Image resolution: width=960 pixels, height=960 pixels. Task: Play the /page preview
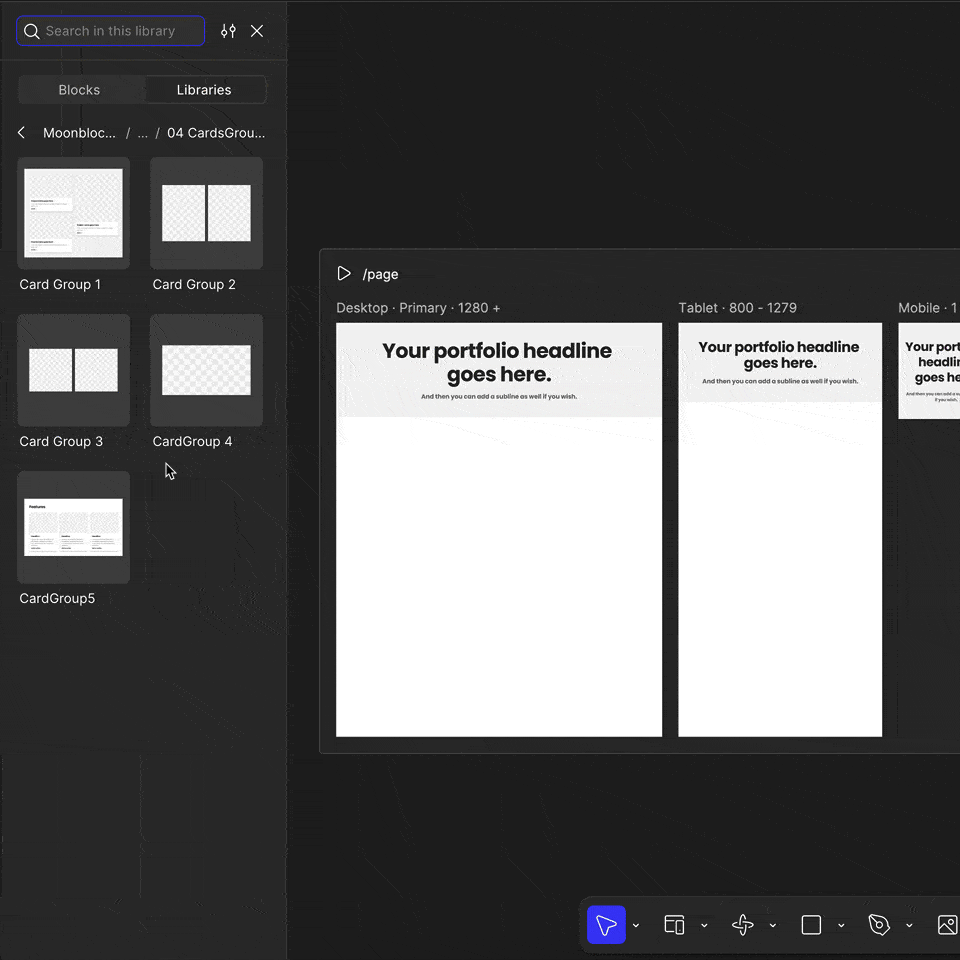click(x=344, y=273)
